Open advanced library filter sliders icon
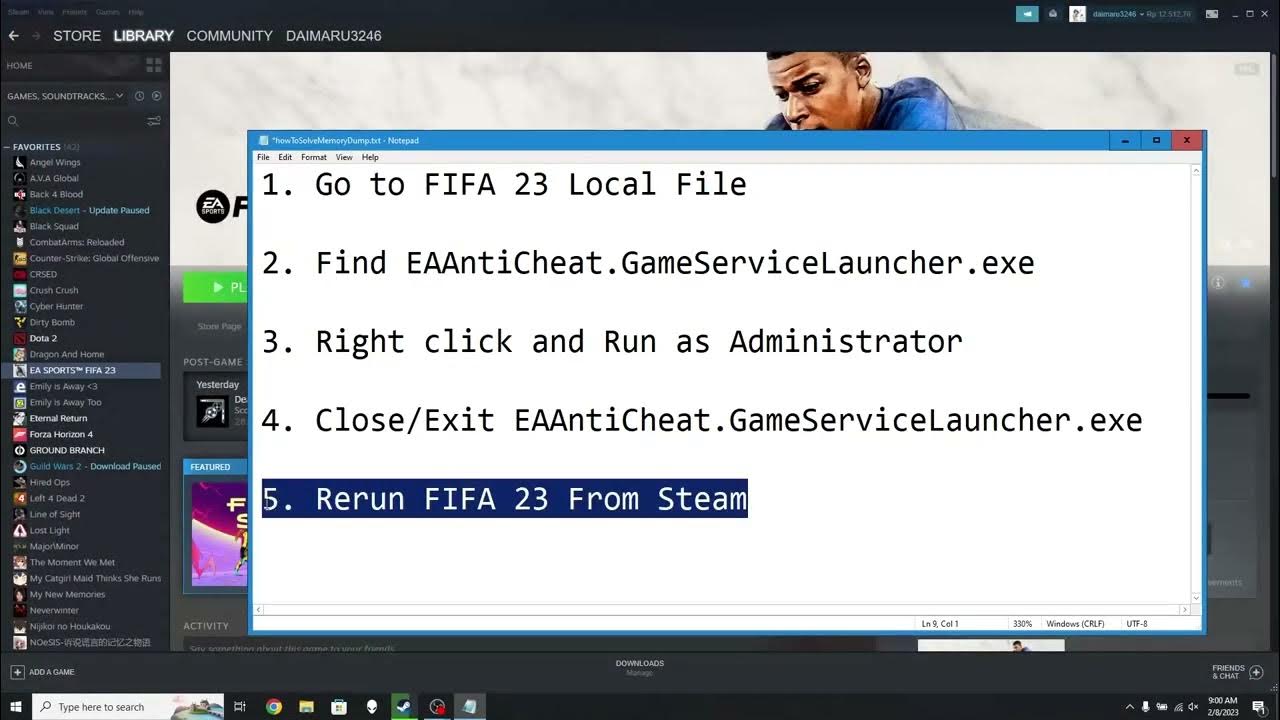 (x=154, y=121)
